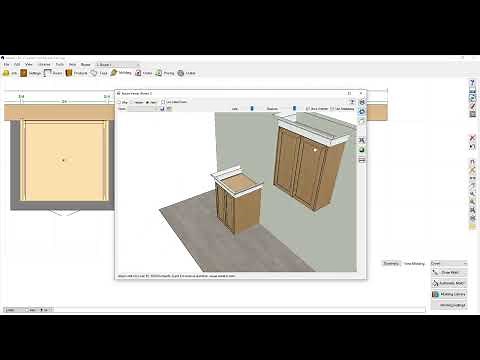Viewport: 480px width, 360px height.
Task: Select the Tops toolbar icon
Action: point(94,73)
